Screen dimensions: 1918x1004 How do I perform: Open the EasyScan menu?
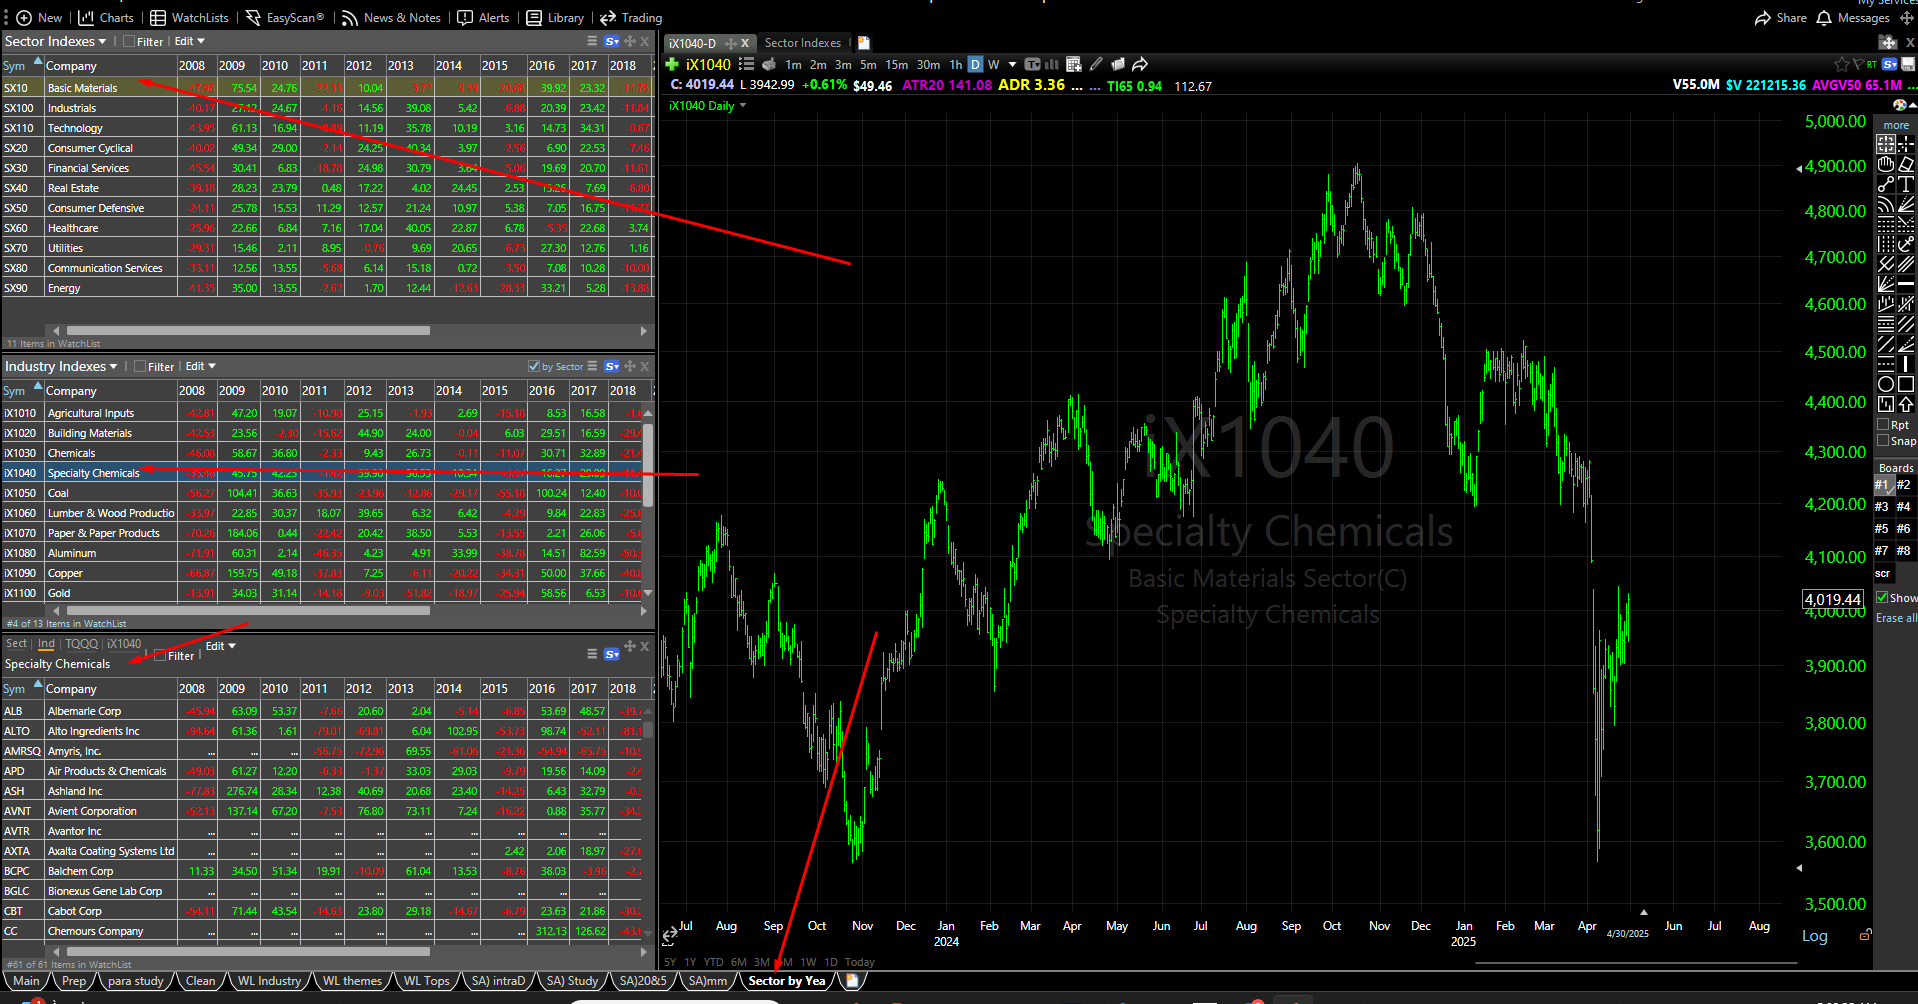[285, 18]
